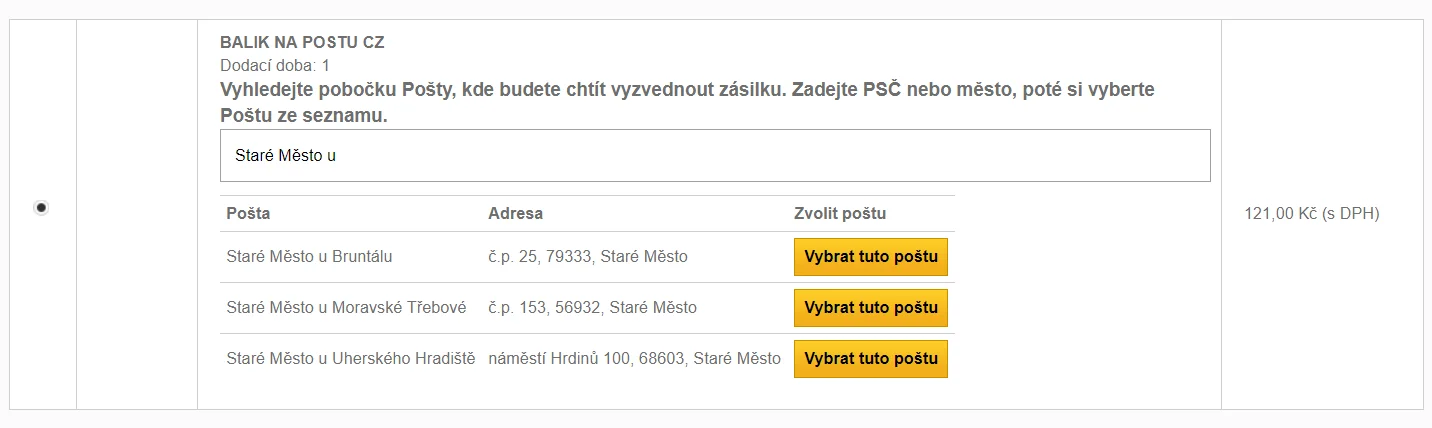Choose the Staré Město u Bruntálu post office button
The height and width of the screenshot is (428, 1432).
click(x=870, y=257)
